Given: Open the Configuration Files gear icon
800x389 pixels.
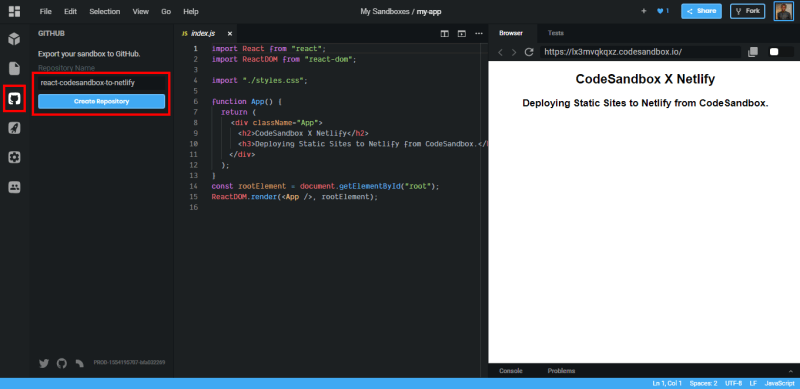Looking at the screenshot, I should pos(14,158).
